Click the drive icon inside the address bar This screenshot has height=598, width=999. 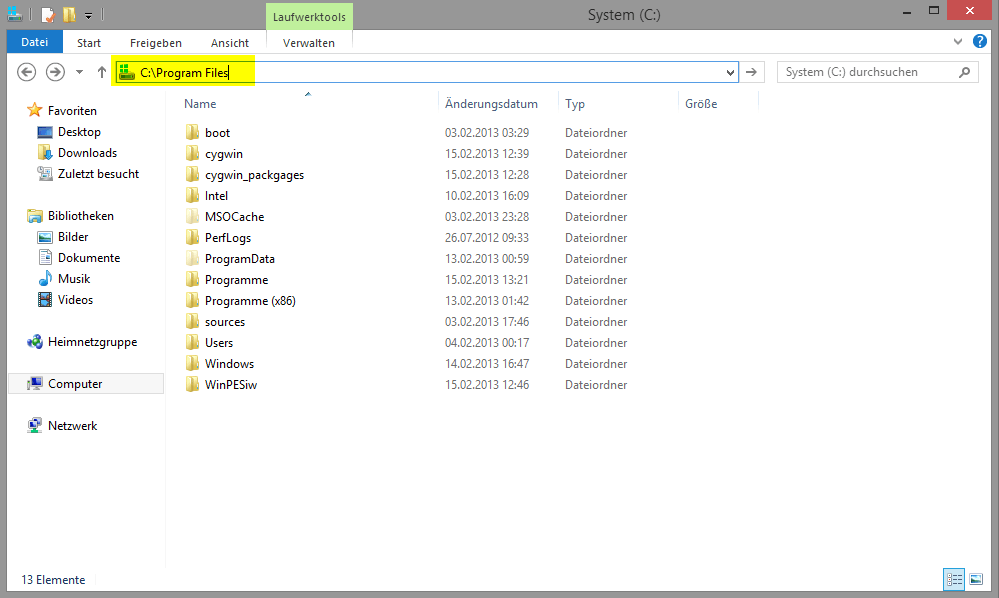tap(126, 72)
